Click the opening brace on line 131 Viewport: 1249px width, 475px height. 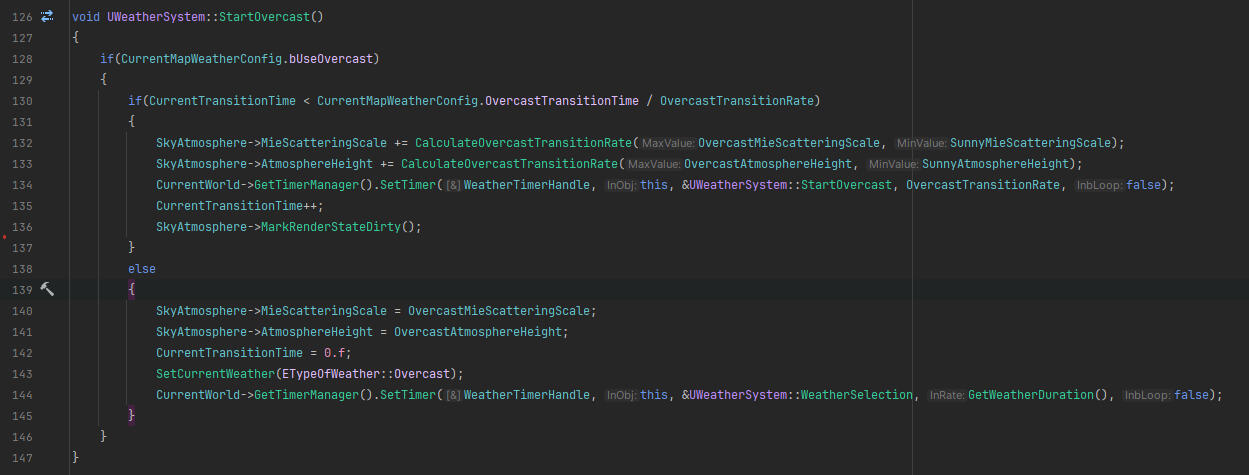(x=132, y=121)
